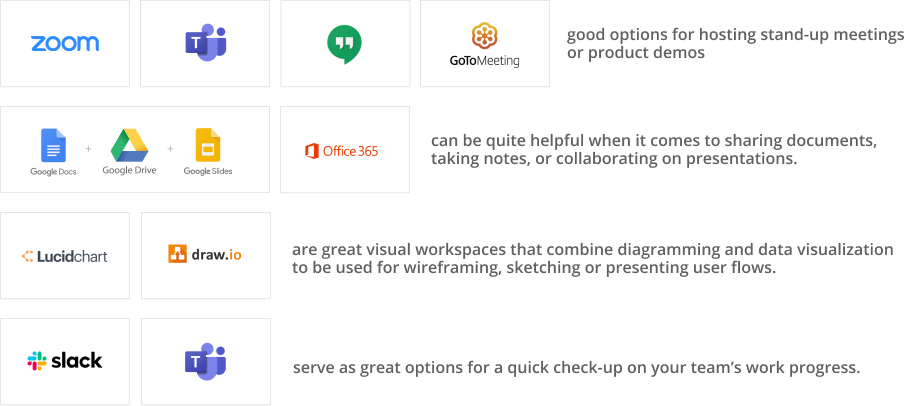Click the sharing documents description text

pos(654,149)
